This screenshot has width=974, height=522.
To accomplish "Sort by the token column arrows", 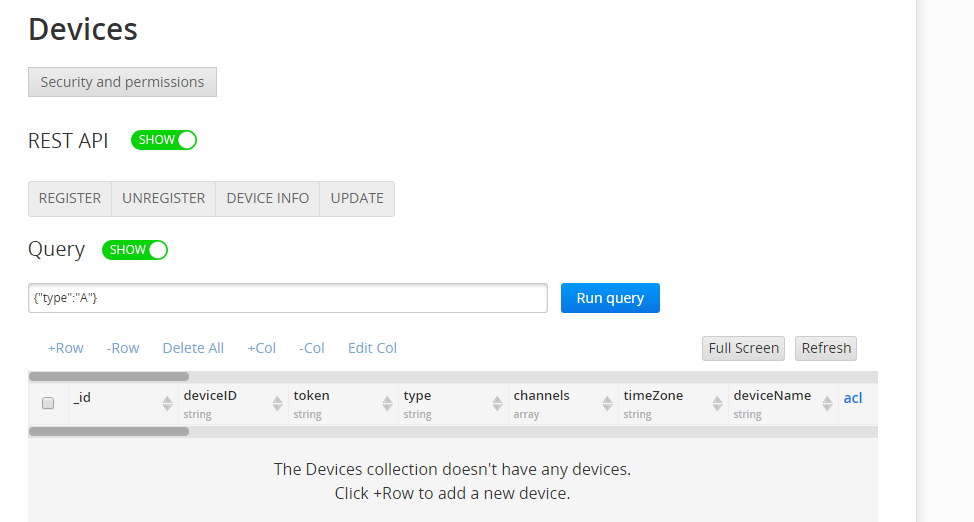I will (x=387, y=404).
